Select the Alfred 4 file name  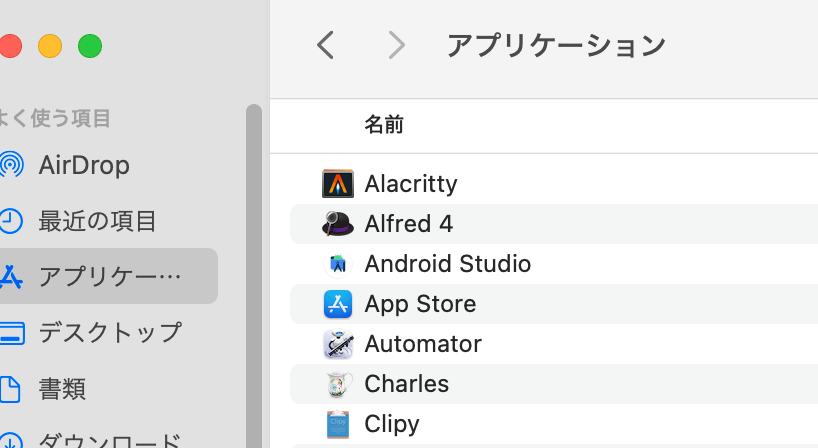pyautogui.click(x=408, y=224)
